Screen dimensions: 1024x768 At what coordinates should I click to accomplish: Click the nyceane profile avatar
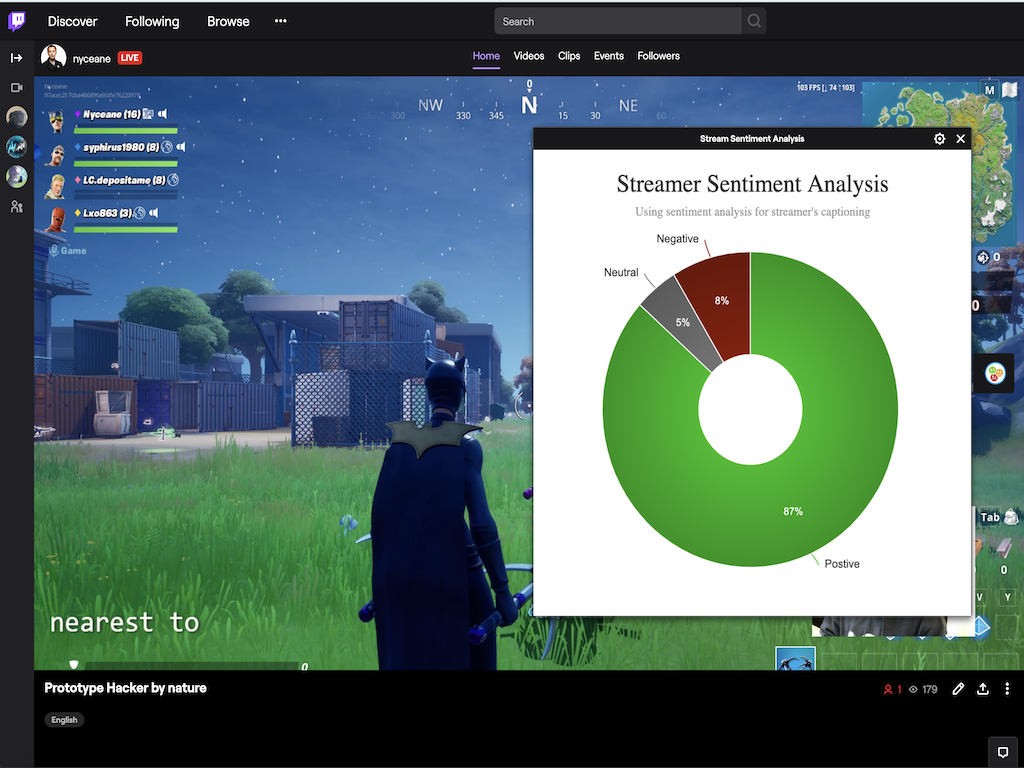pyautogui.click(x=54, y=57)
